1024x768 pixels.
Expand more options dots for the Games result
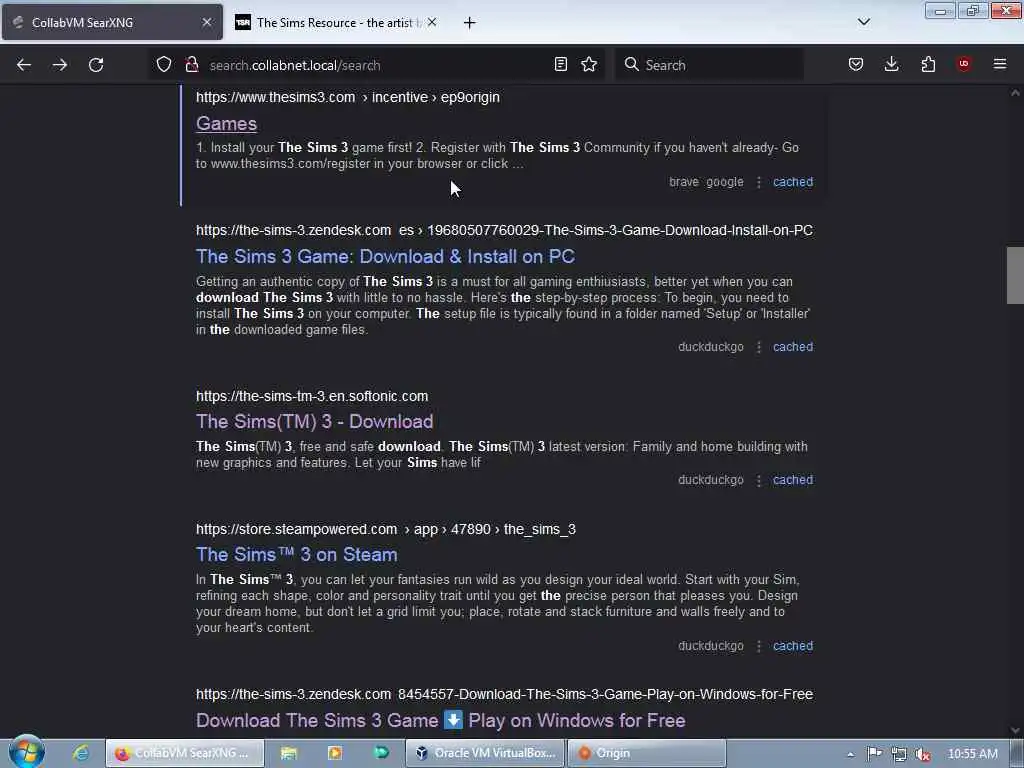click(x=758, y=182)
